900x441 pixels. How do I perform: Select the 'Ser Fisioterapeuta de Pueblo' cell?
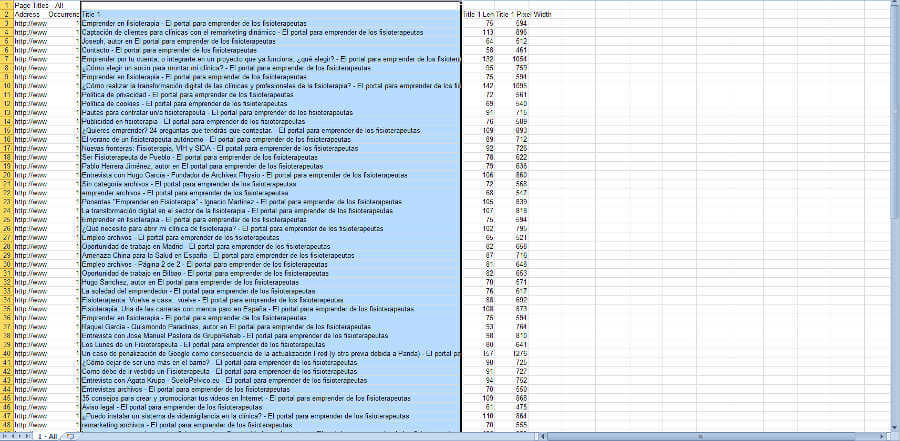[x=270, y=157]
